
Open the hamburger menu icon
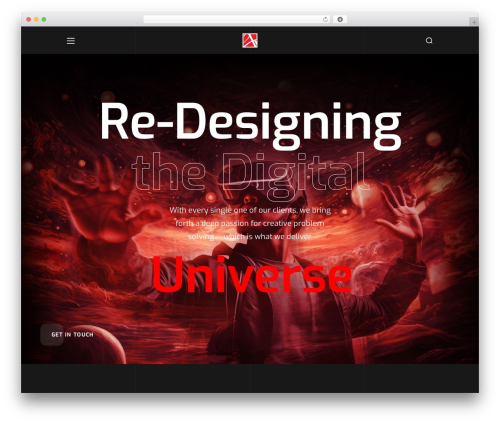tap(71, 41)
